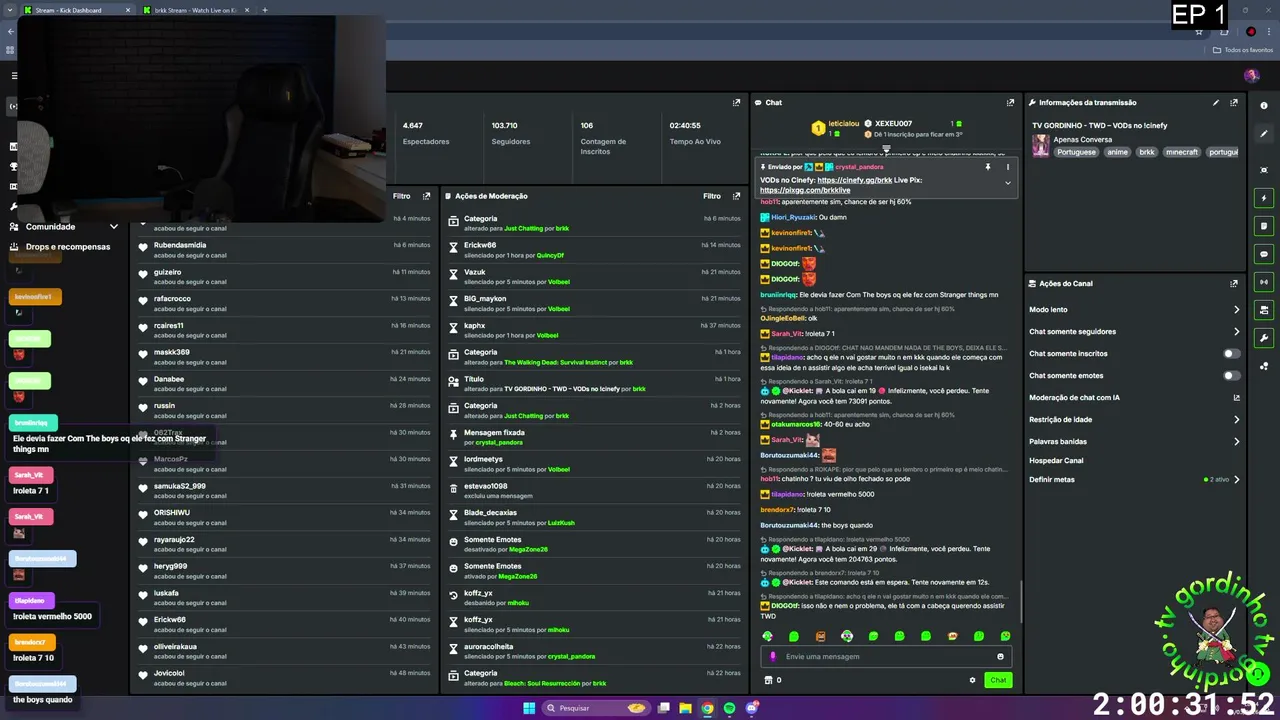Click the Envie uma mensagem field
This screenshot has height=720, width=1280.
[885, 657]
